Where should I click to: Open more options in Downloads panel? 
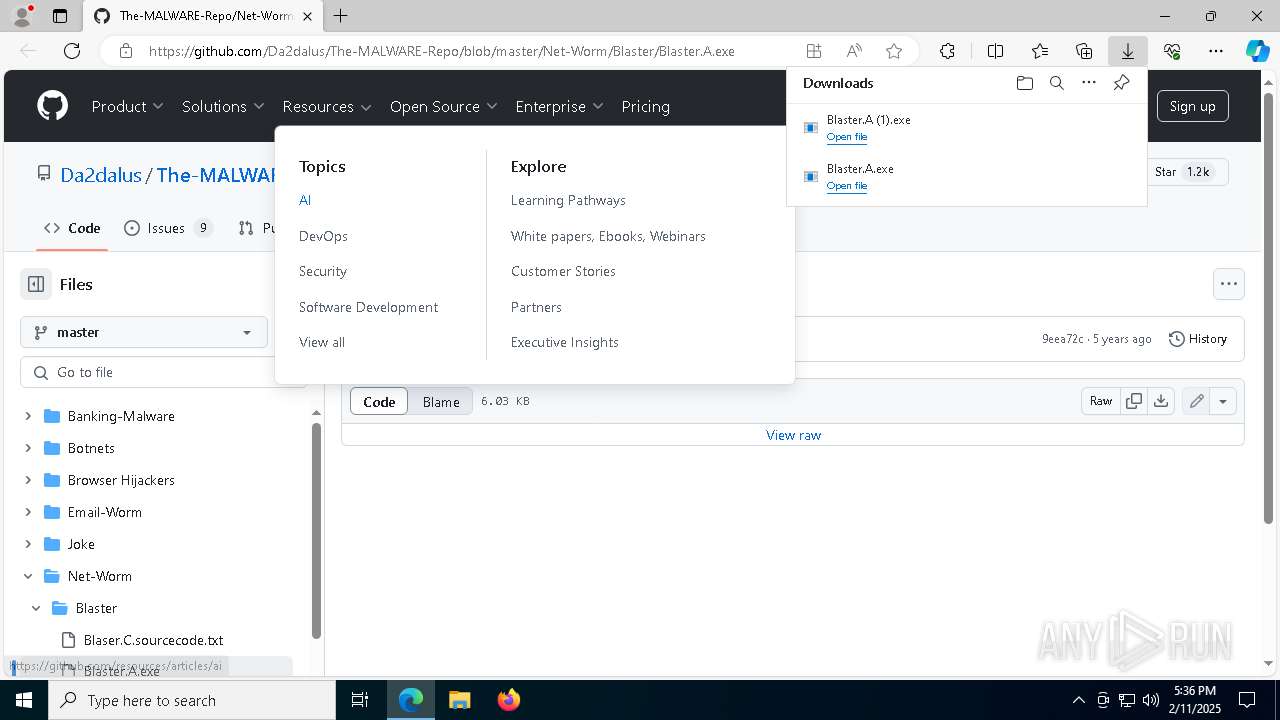coord(1089,83)
